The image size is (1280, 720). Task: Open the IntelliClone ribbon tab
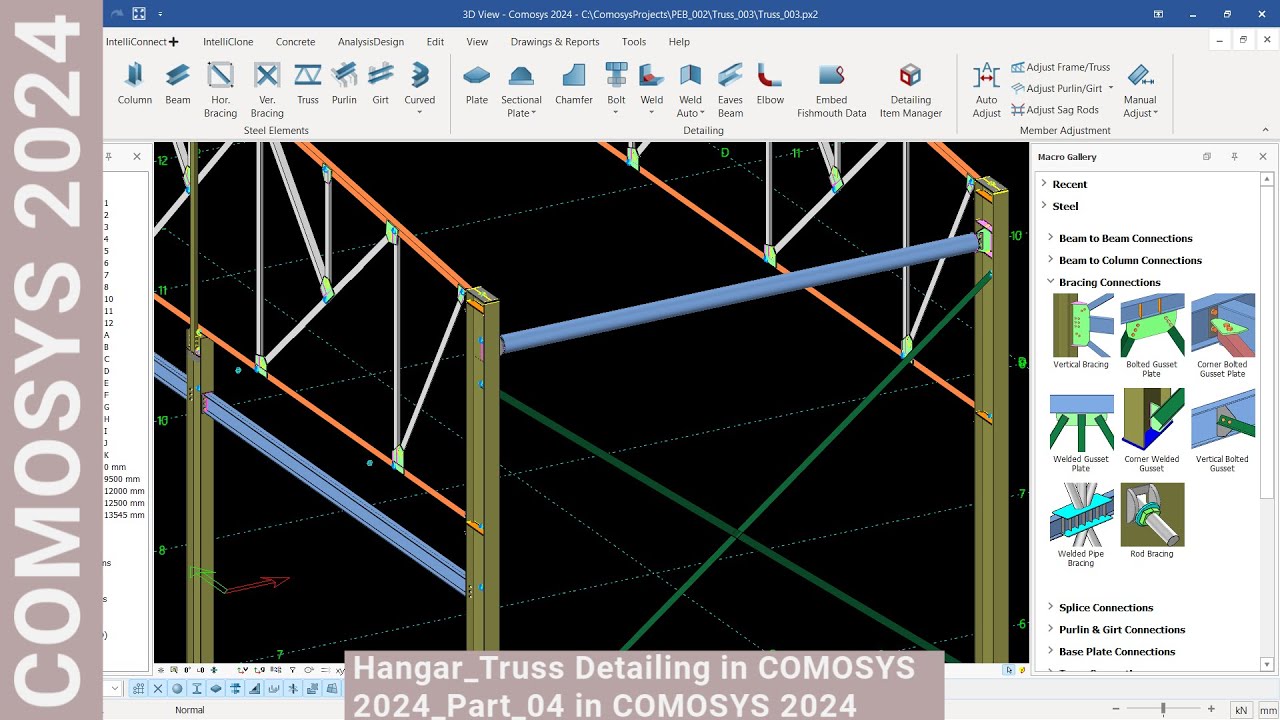coord(228,42)
